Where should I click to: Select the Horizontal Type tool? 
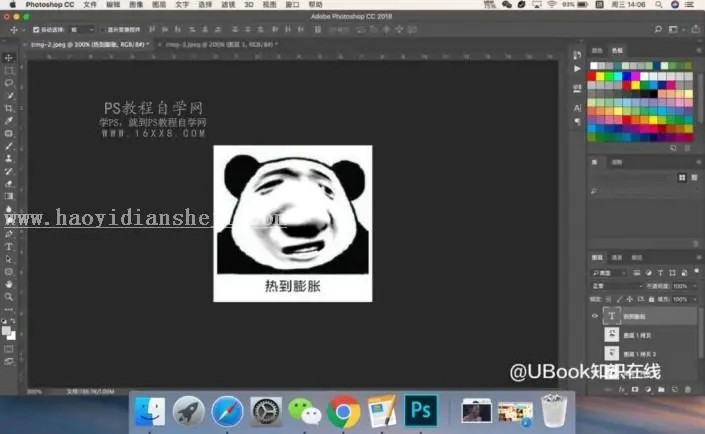pyautogui.click(x=9, y=246)
